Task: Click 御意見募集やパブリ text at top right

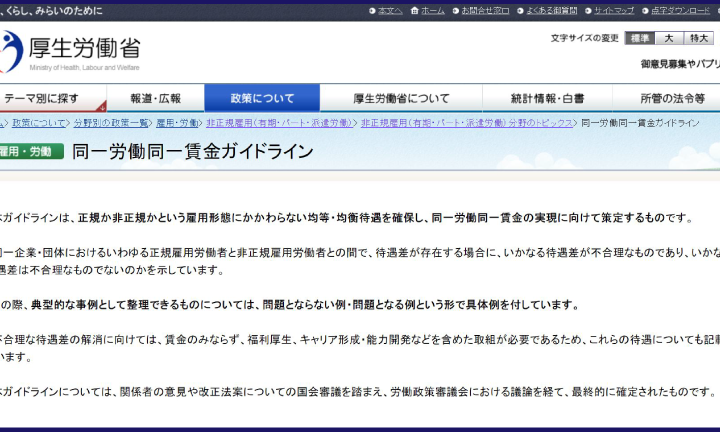Action: (680, 64)
